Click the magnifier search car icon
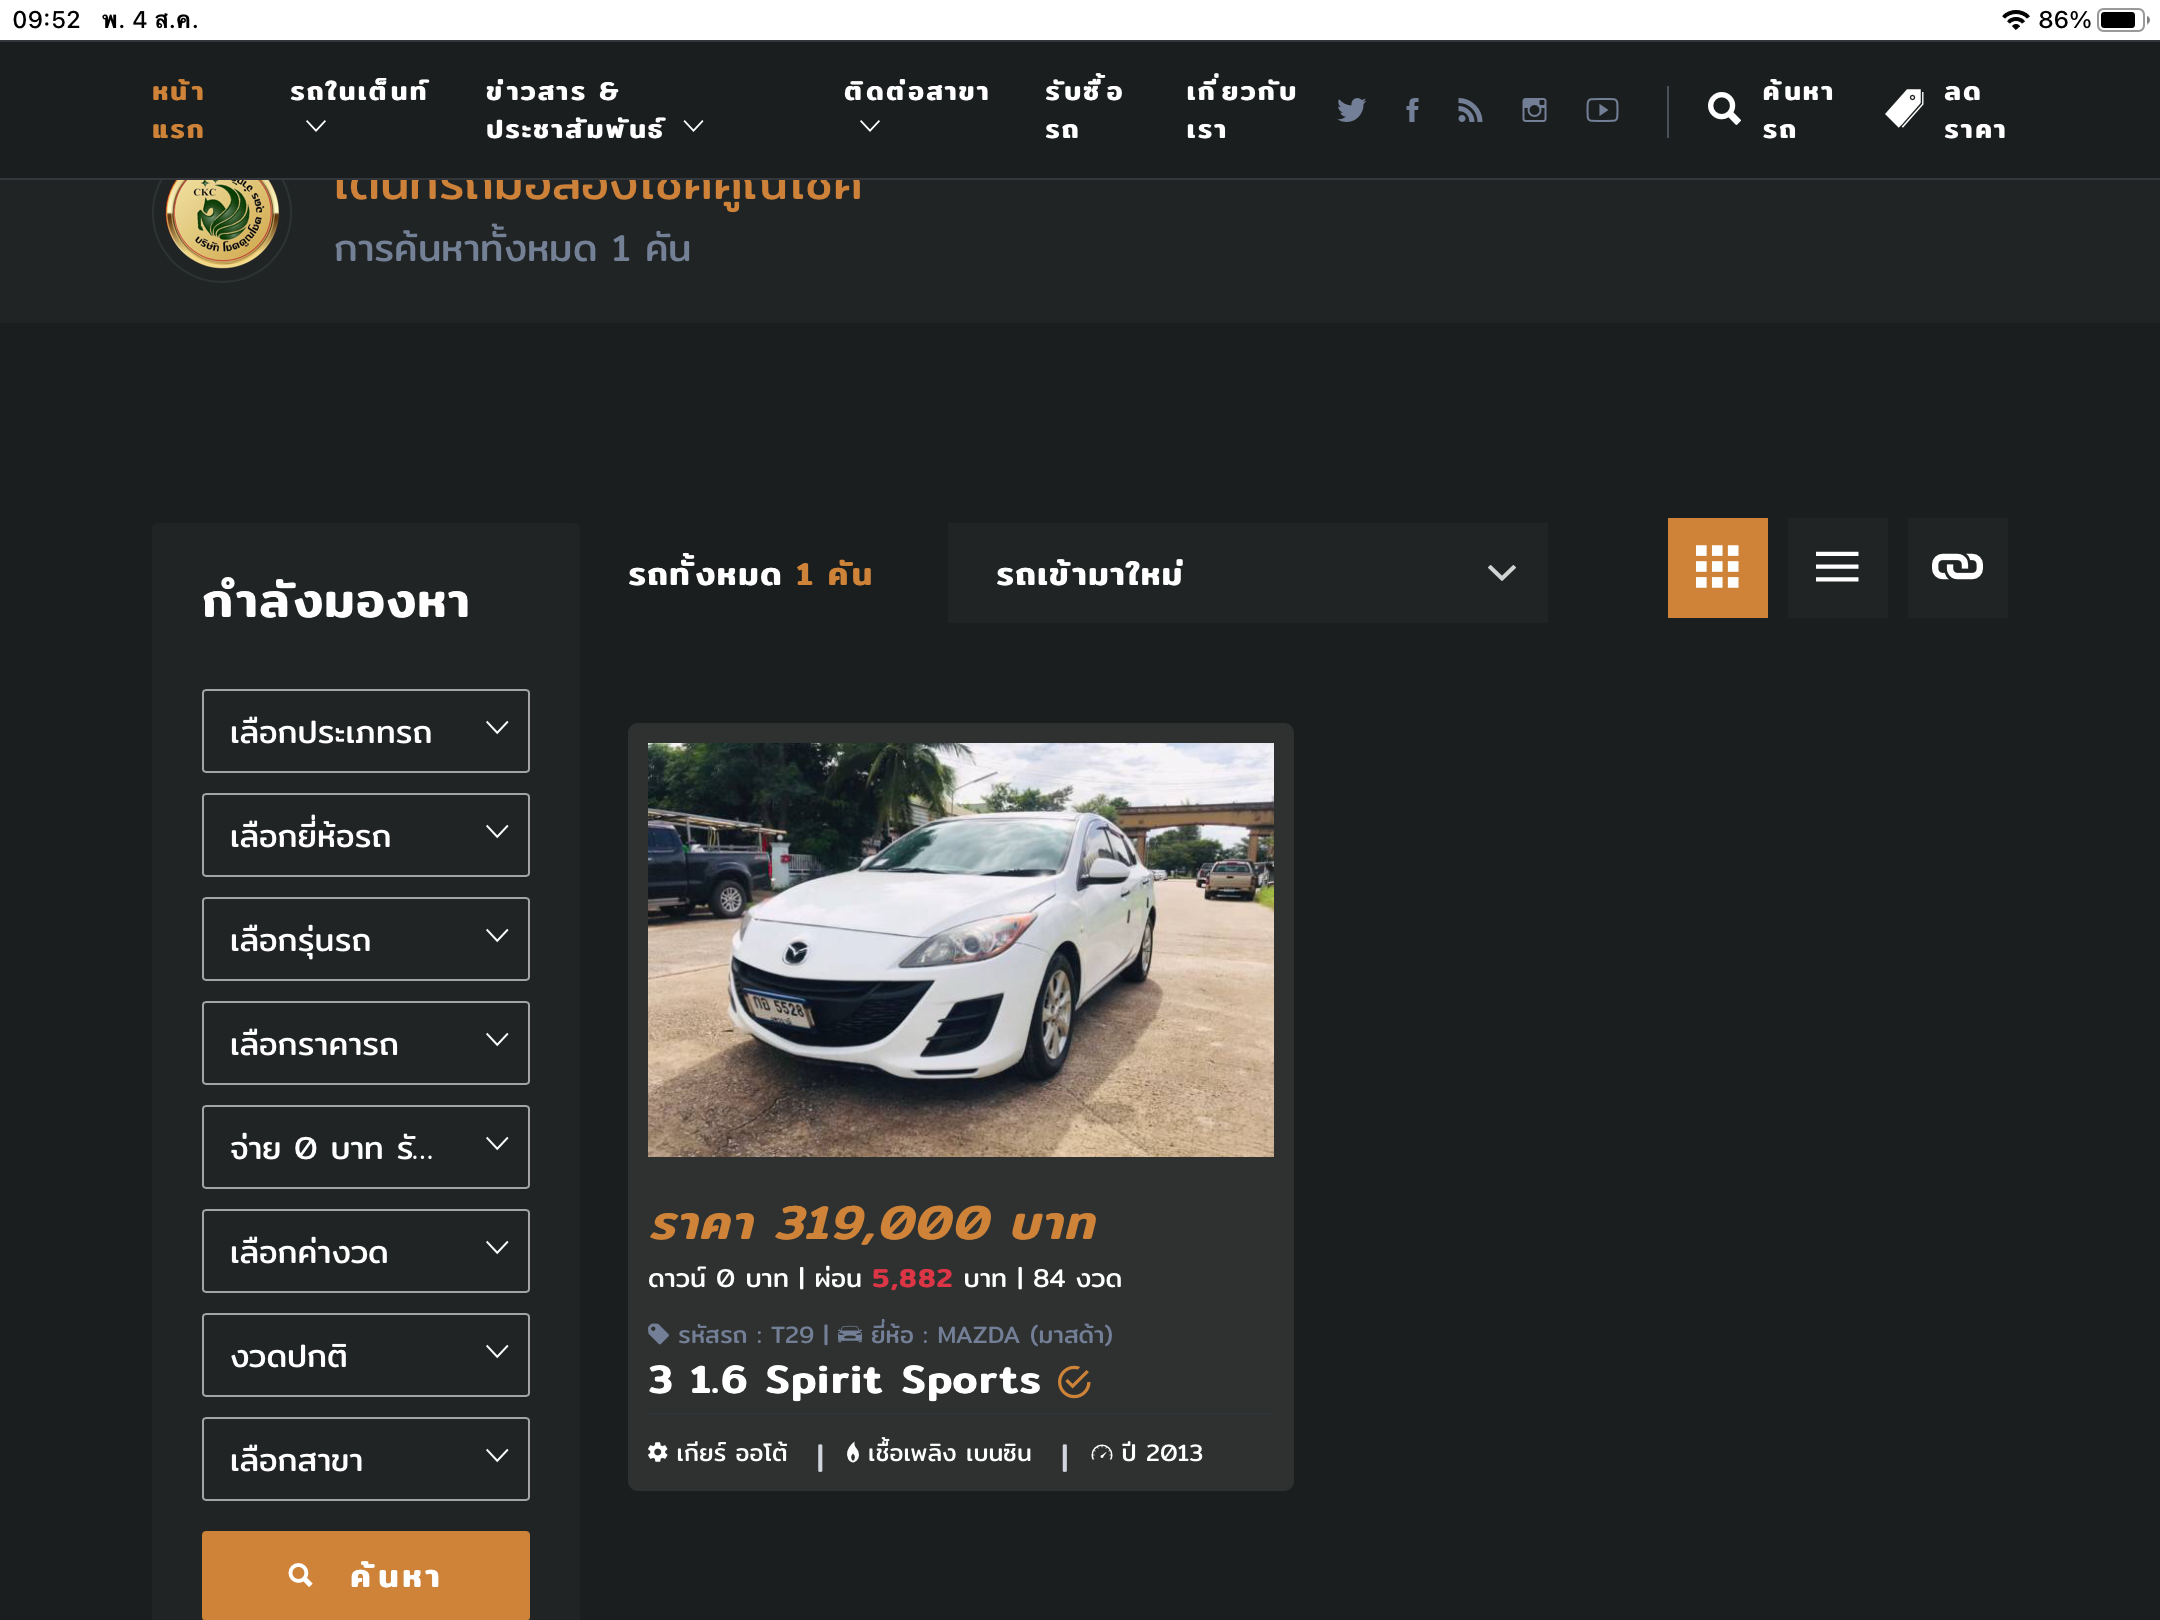This screenshot has height=1620, width=2160. (1724, 108)
